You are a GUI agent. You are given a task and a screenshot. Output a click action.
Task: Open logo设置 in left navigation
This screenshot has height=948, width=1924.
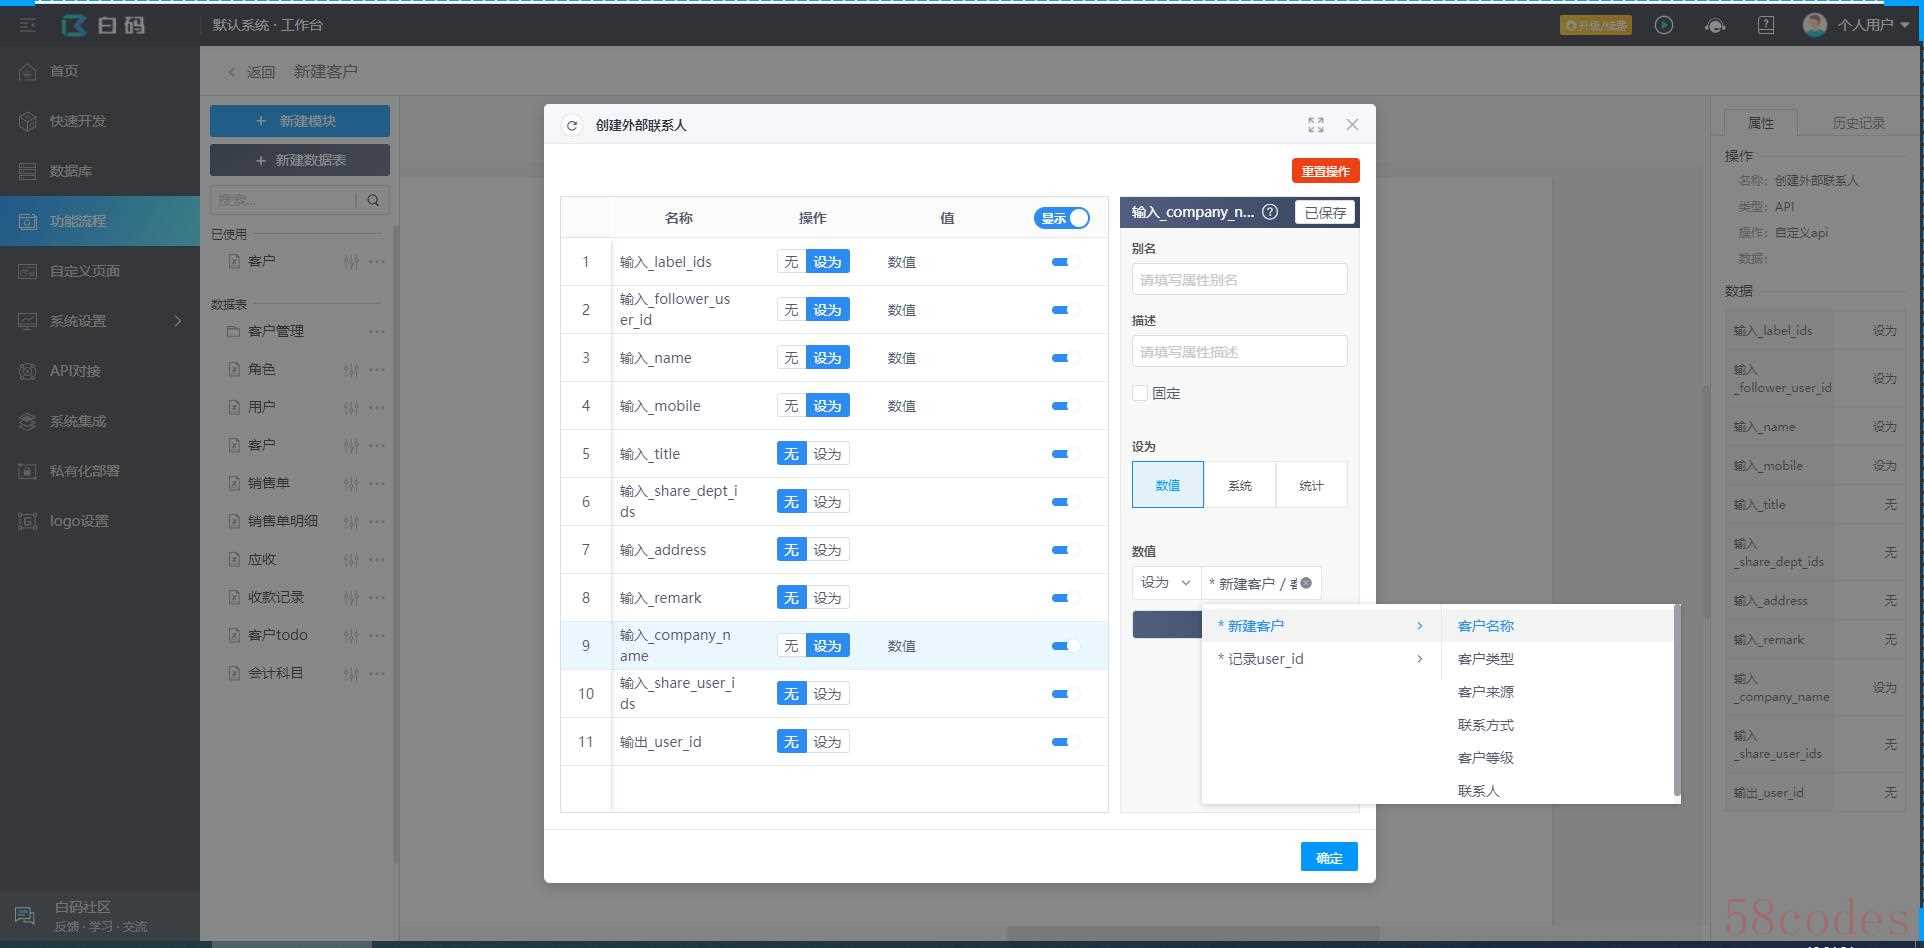click(100, 521)
